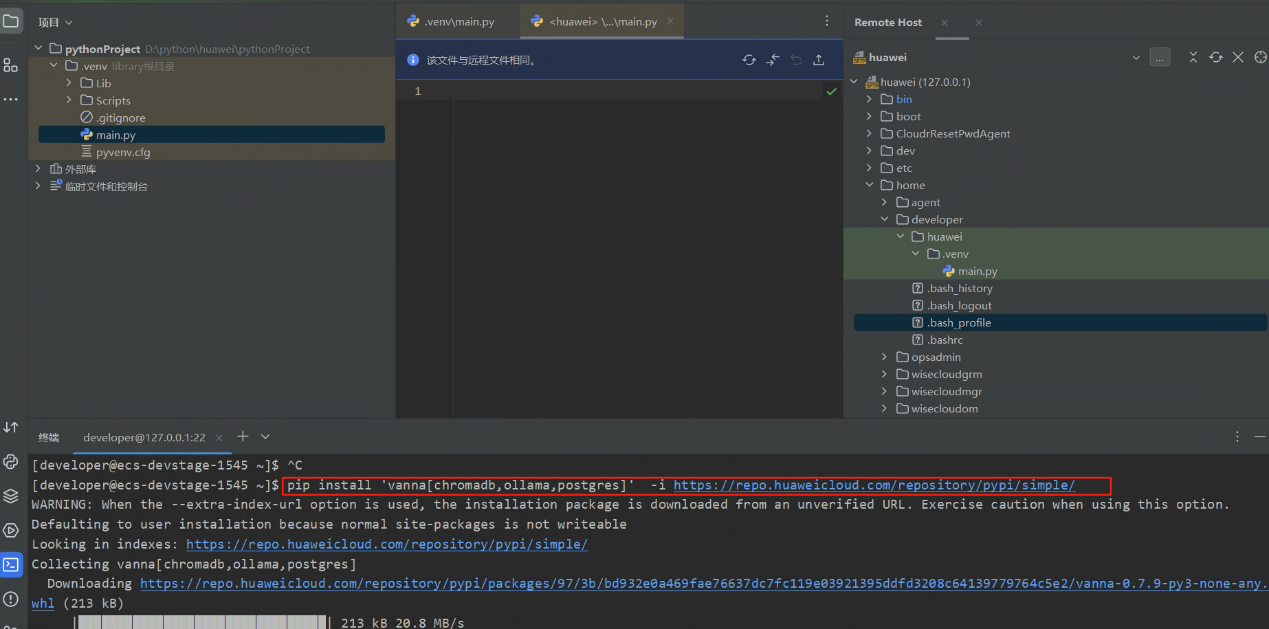Show more tool windows in left sidebar
Viewport: 1269px width, 629px height.
click(11, 100)
